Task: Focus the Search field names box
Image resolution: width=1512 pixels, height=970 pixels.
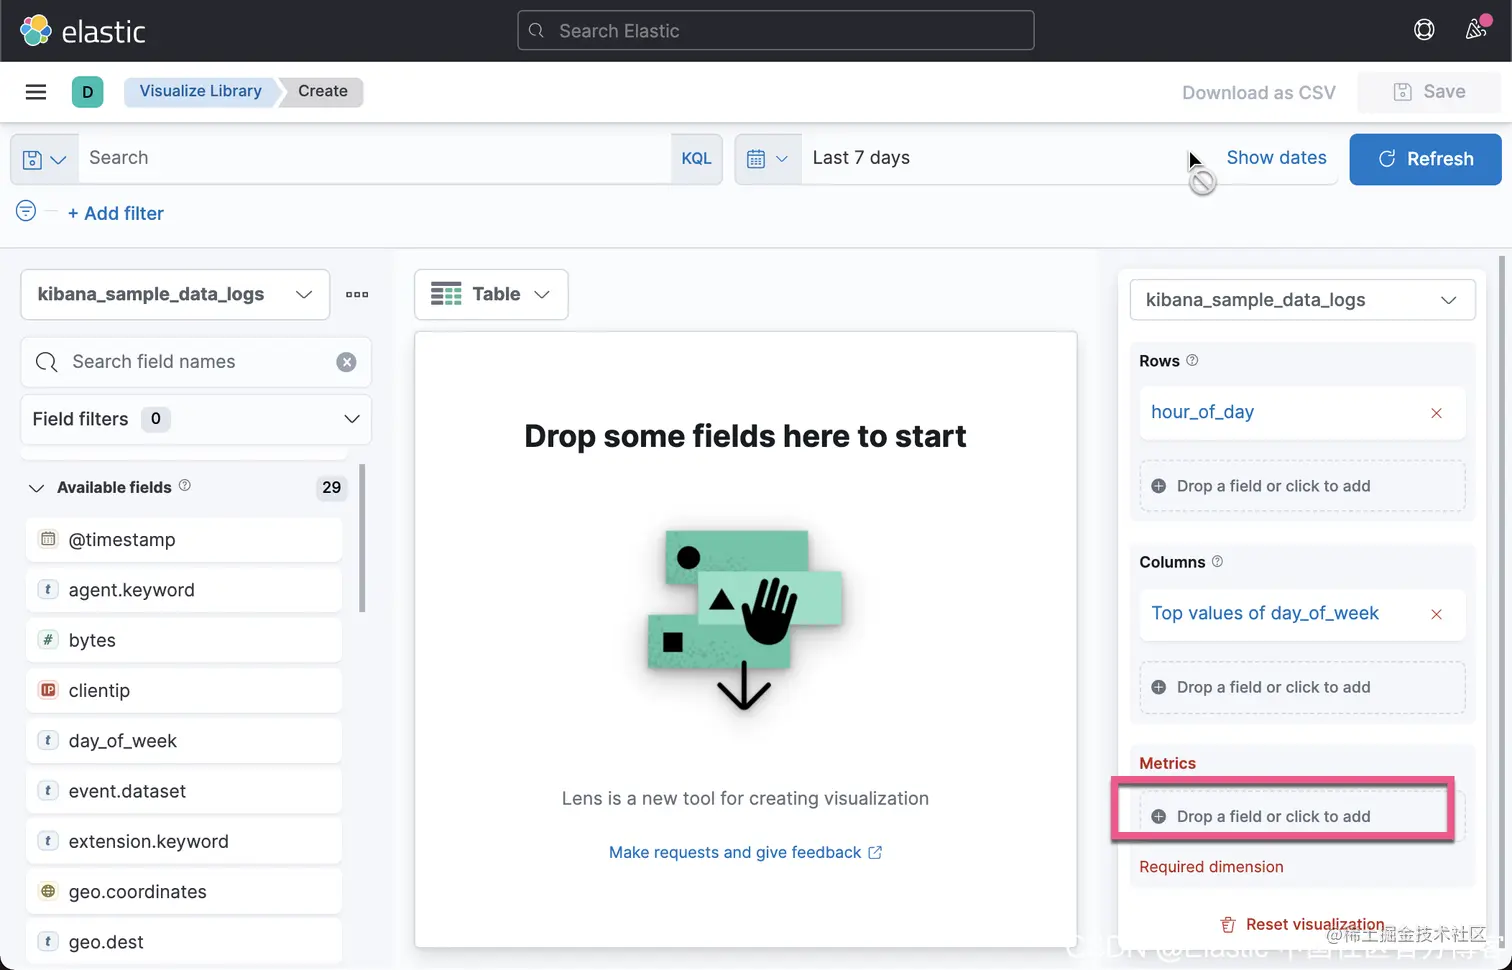Action: (x=196, y=362)
